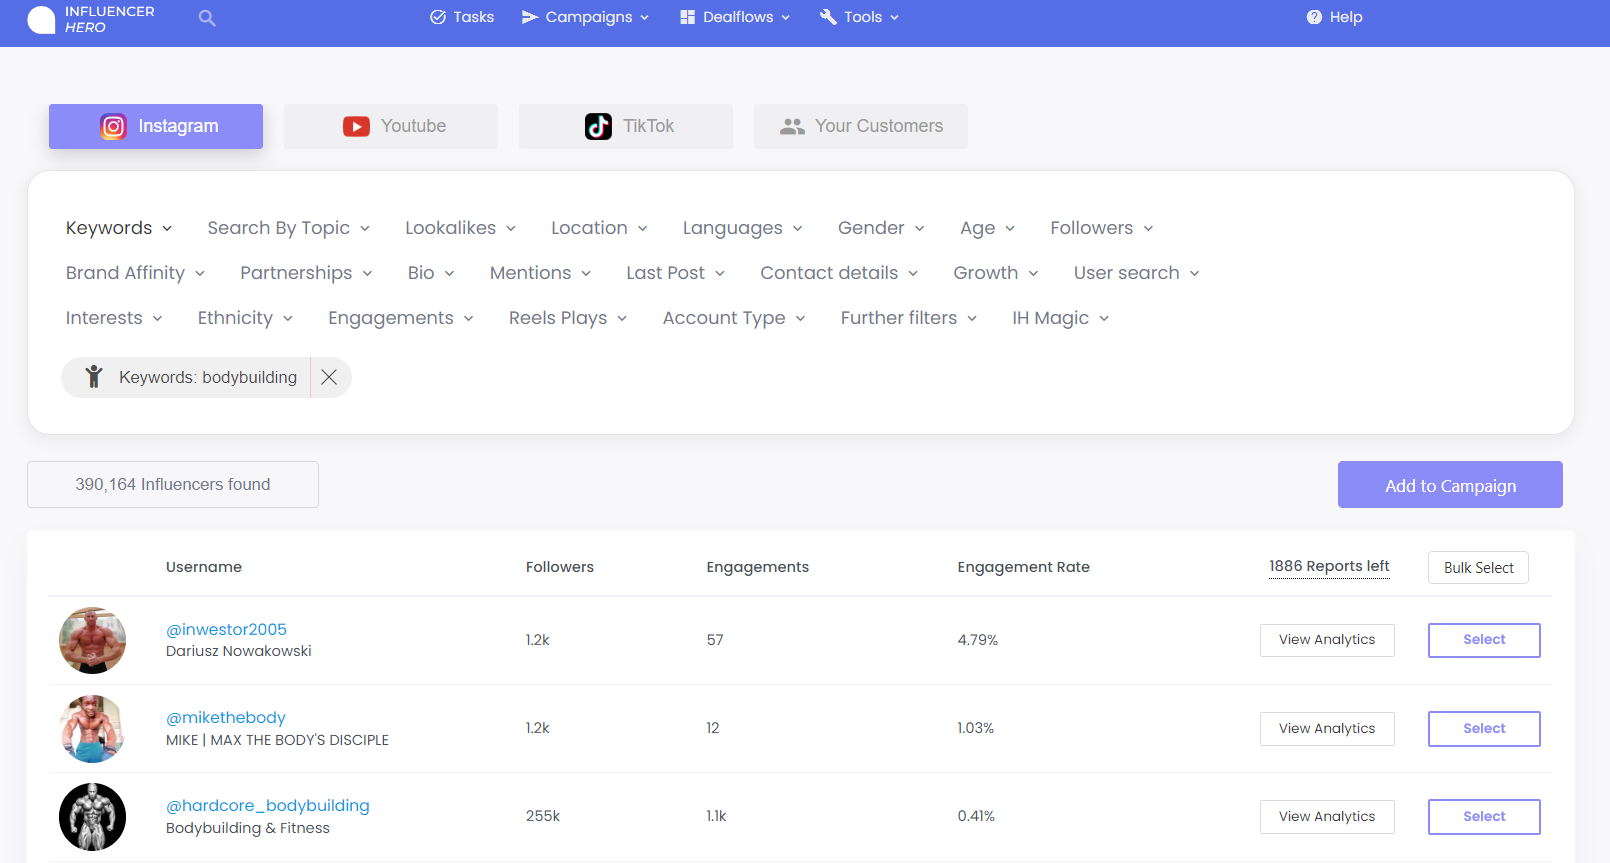
Task: Open the Your Customers tab
Action: point(860,126)
